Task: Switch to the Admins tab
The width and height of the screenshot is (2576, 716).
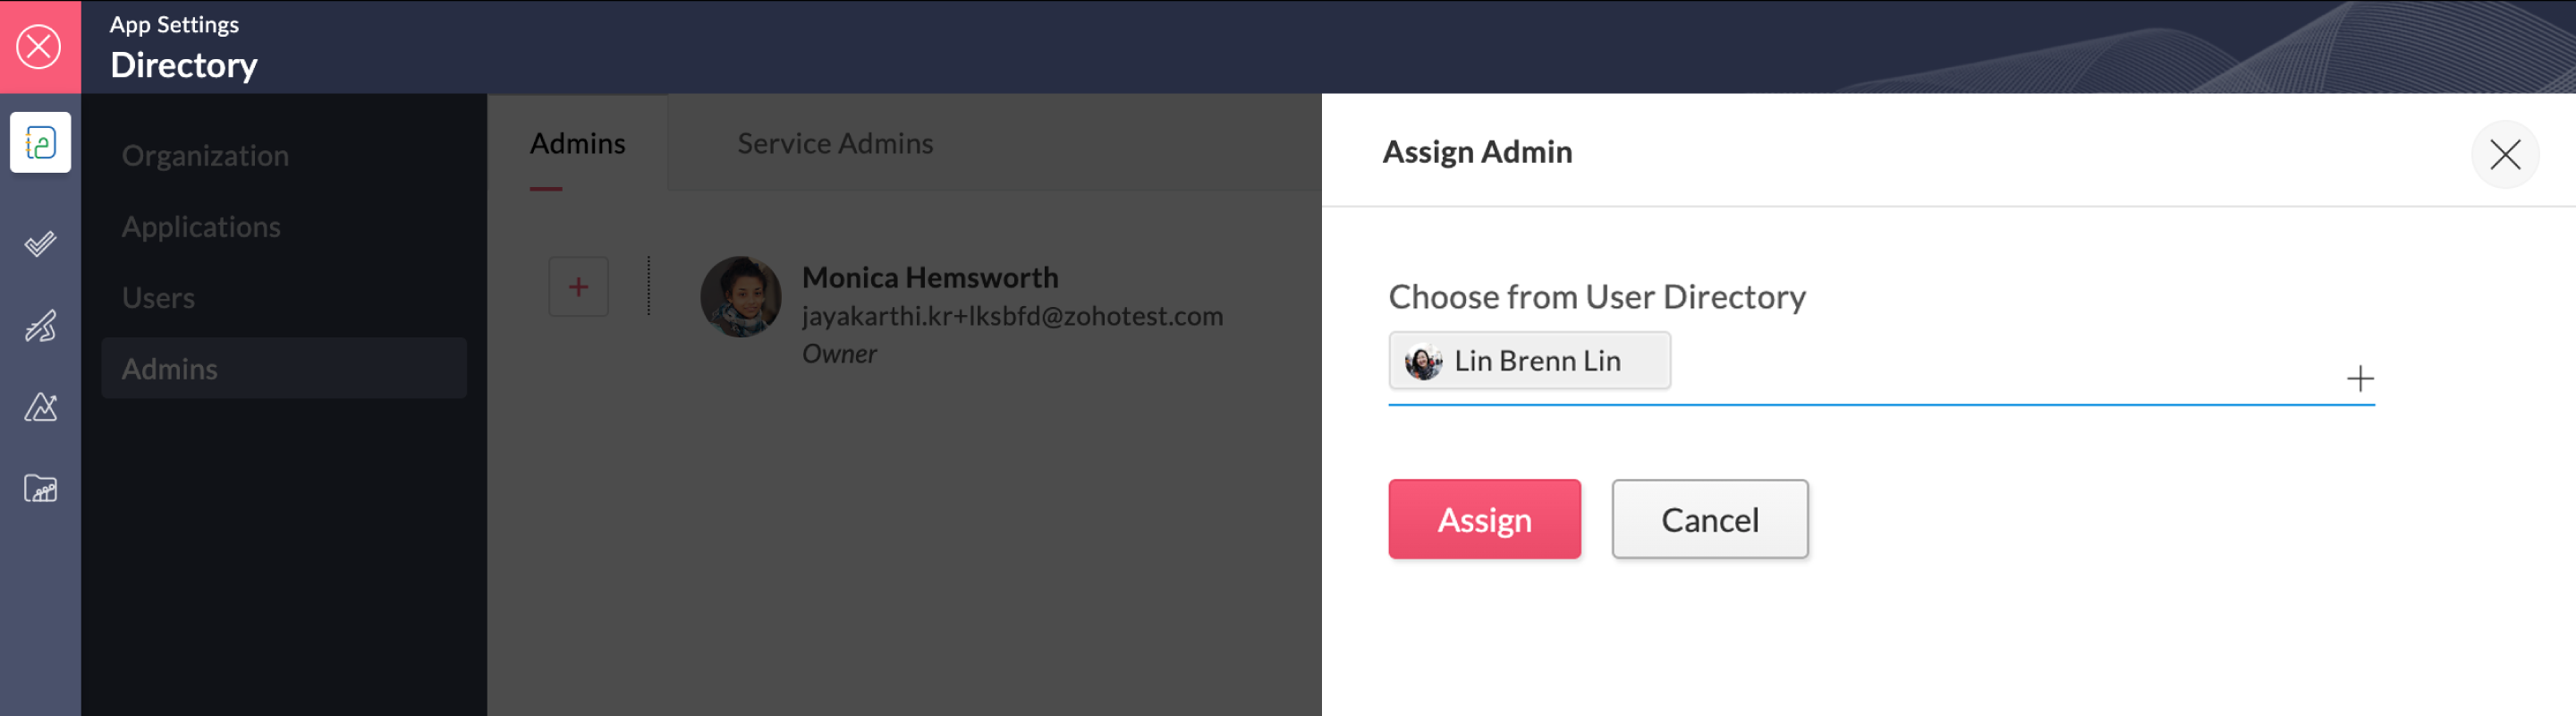Action: 577,144
